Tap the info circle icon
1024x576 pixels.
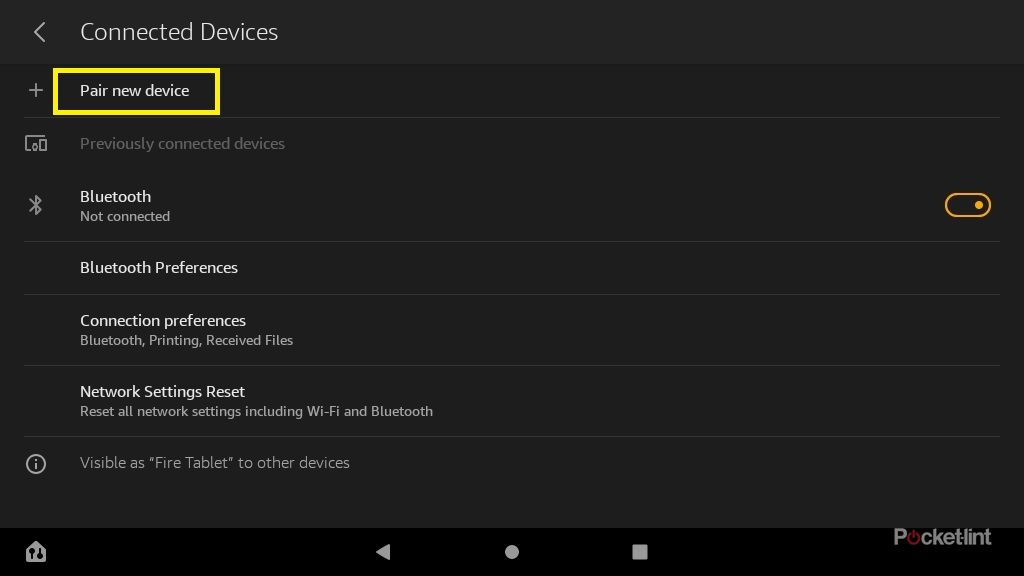tap(36, 464)
